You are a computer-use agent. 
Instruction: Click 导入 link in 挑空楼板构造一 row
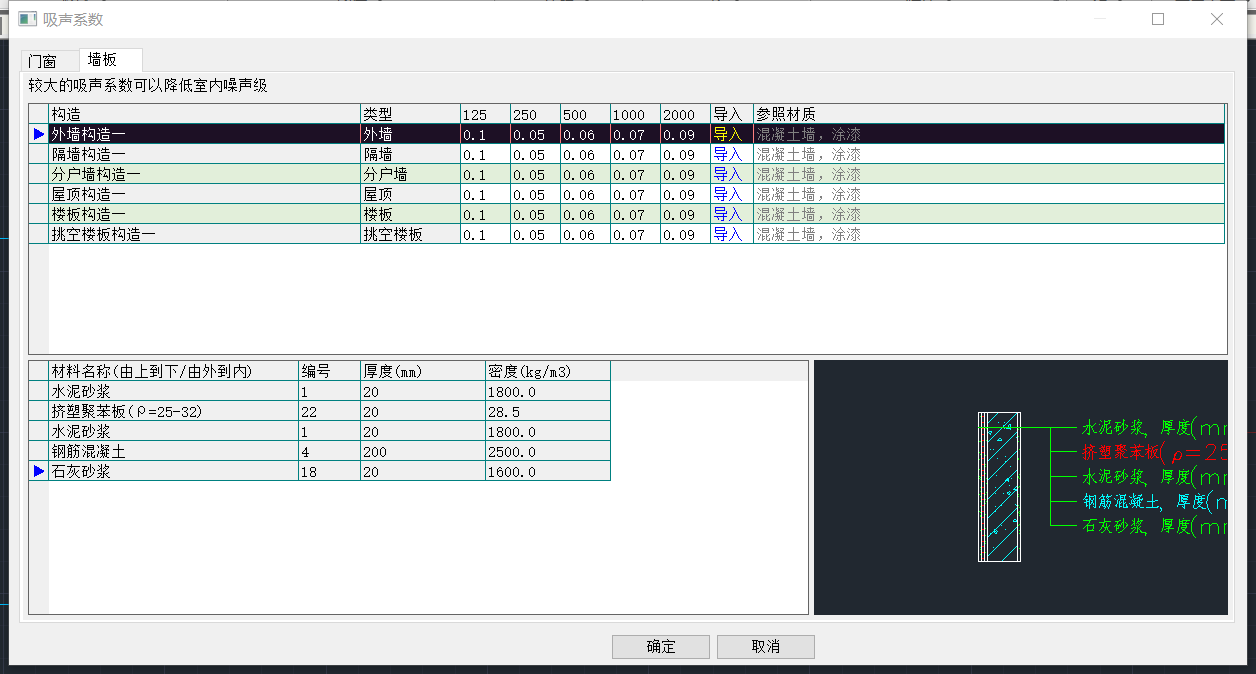pos(727,234)
